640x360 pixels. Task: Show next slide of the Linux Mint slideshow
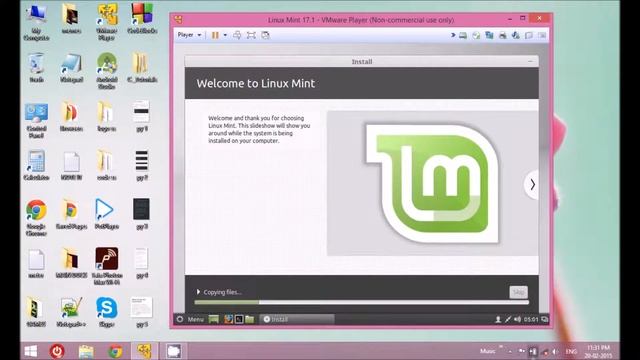pyautogui.click(x=532, y=184)
